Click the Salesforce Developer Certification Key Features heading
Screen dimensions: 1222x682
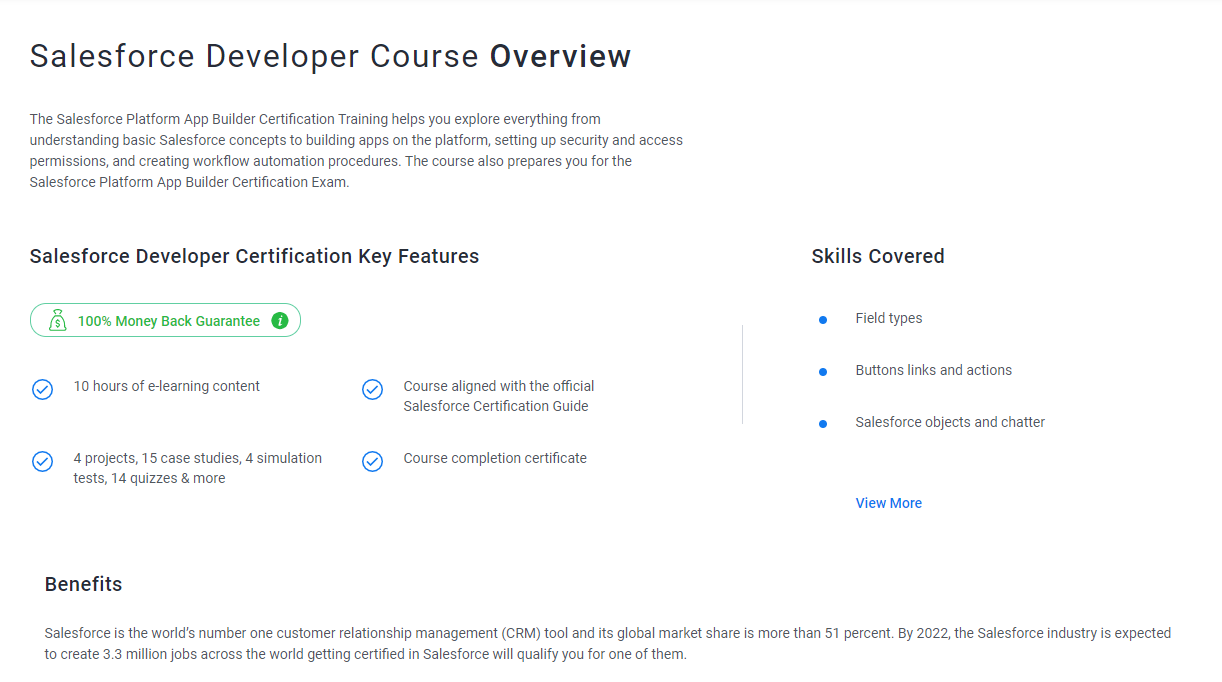[x=254, y=256]
